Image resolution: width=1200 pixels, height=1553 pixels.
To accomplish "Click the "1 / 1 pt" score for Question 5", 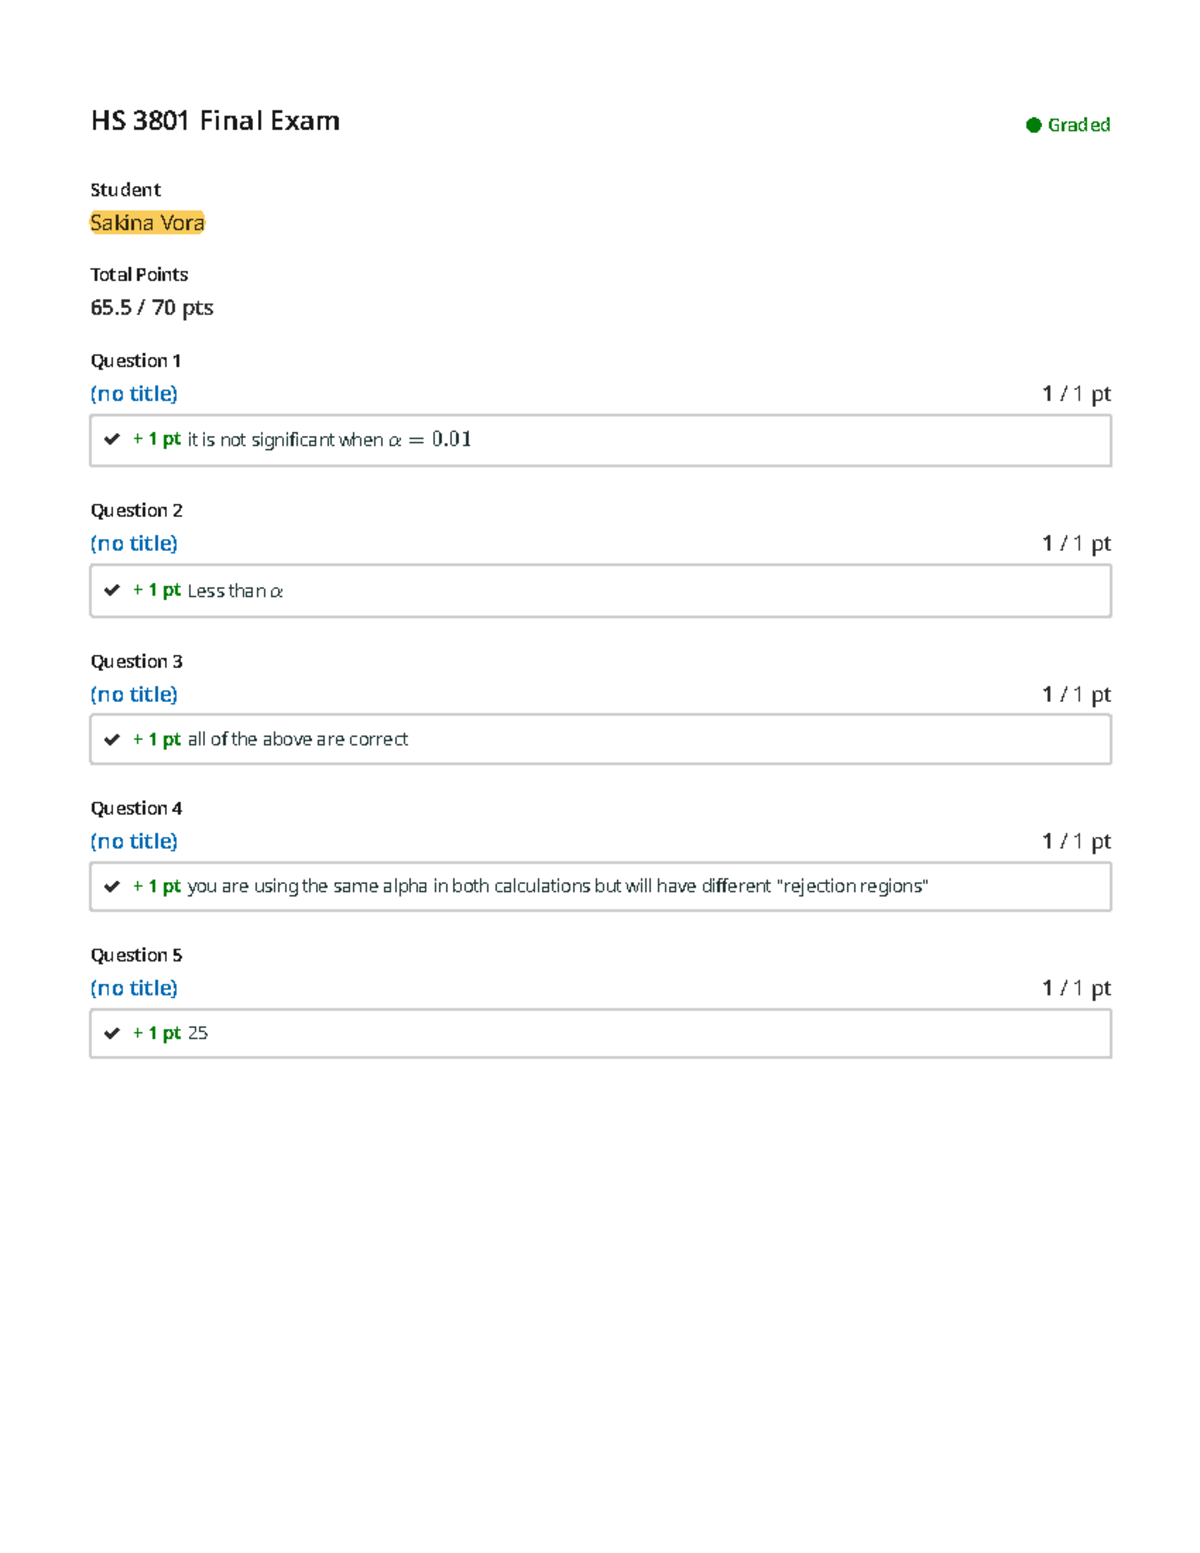I will [x=1076, y=989].
